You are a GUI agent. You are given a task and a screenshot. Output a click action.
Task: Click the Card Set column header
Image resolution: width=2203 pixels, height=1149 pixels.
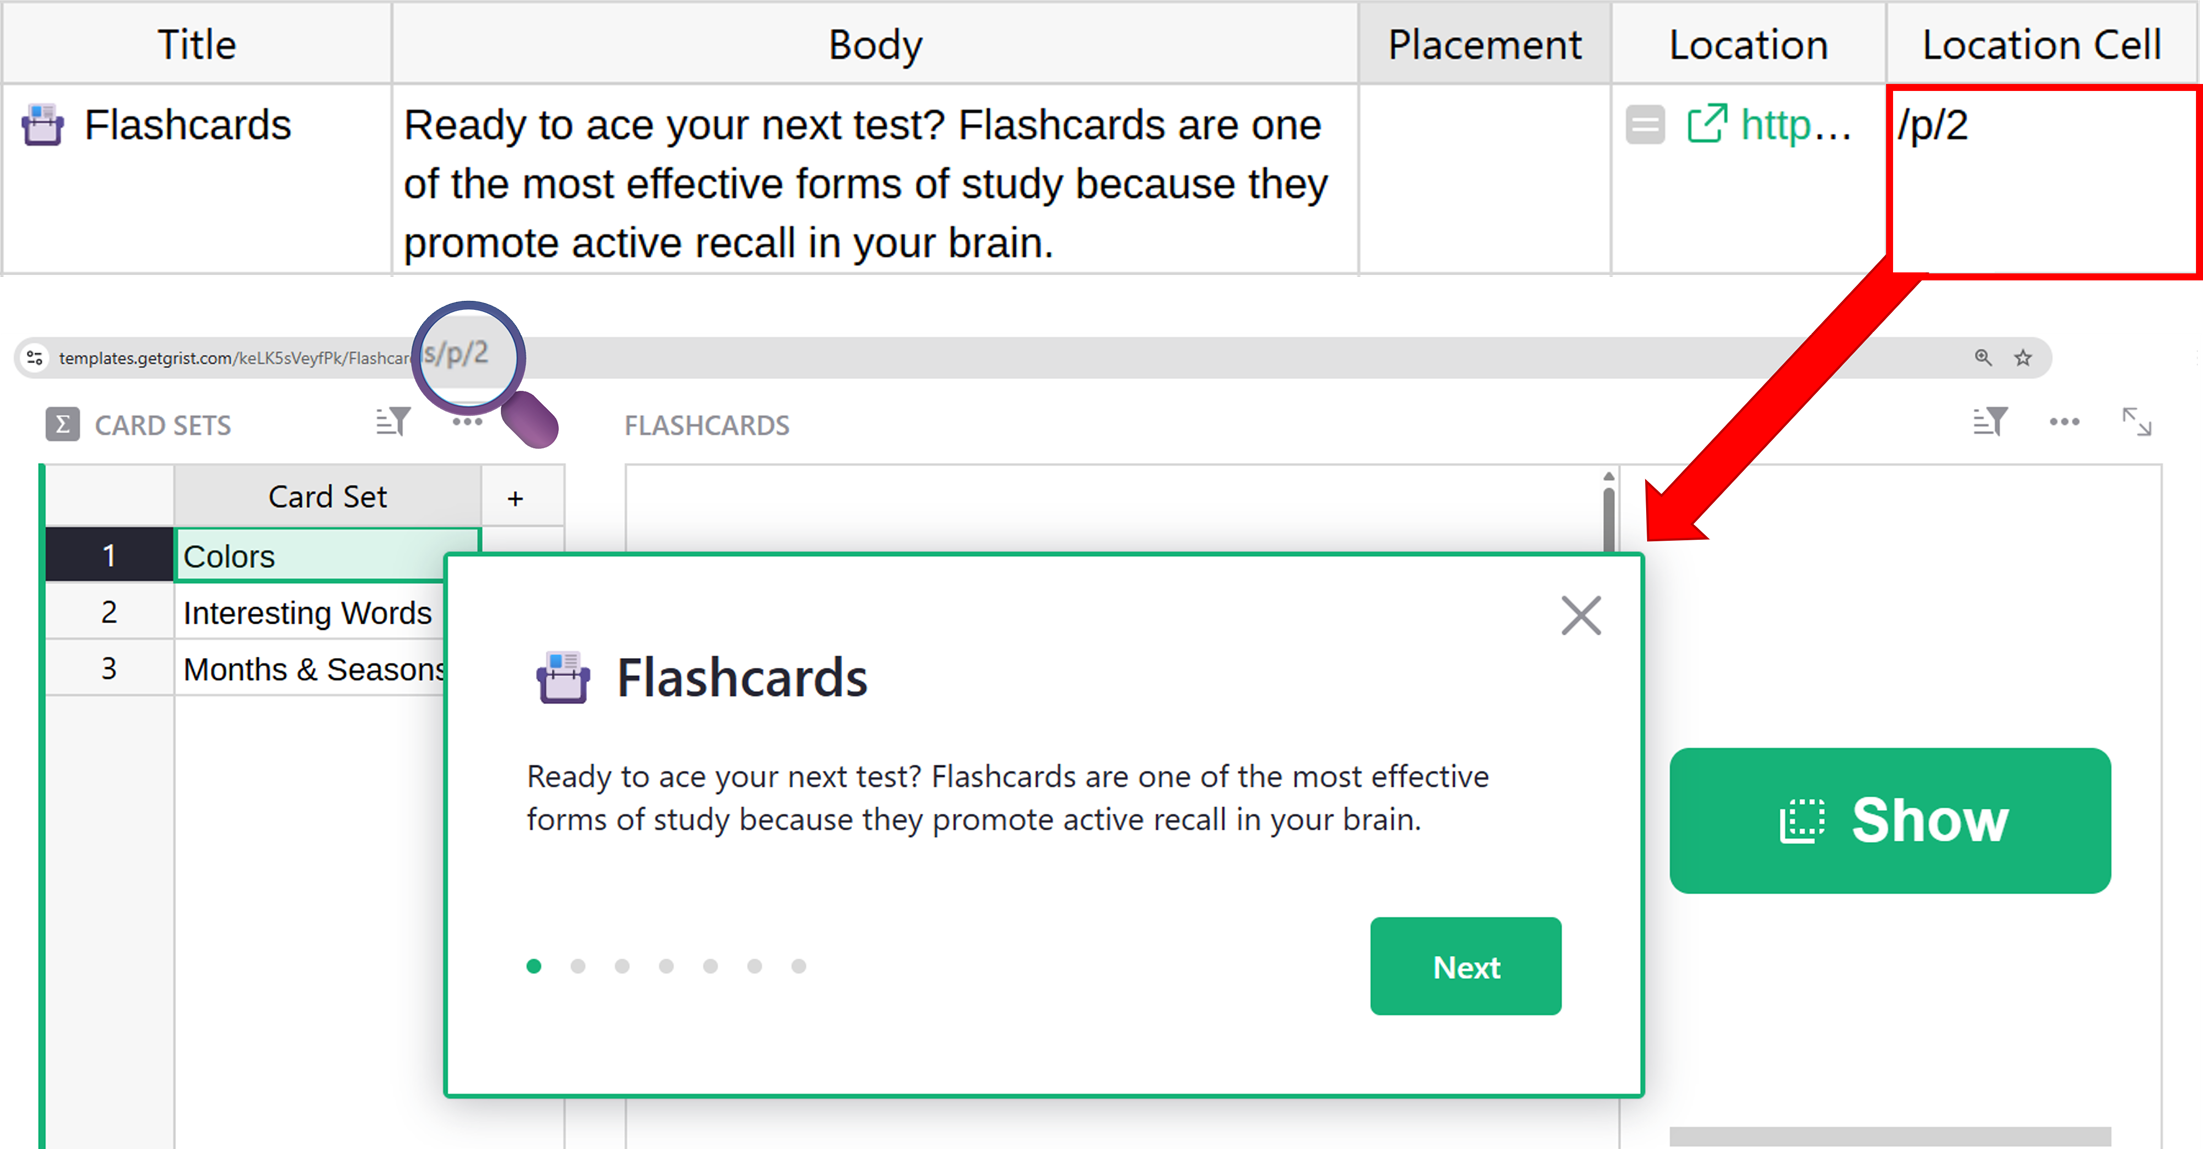coord(327,497)
